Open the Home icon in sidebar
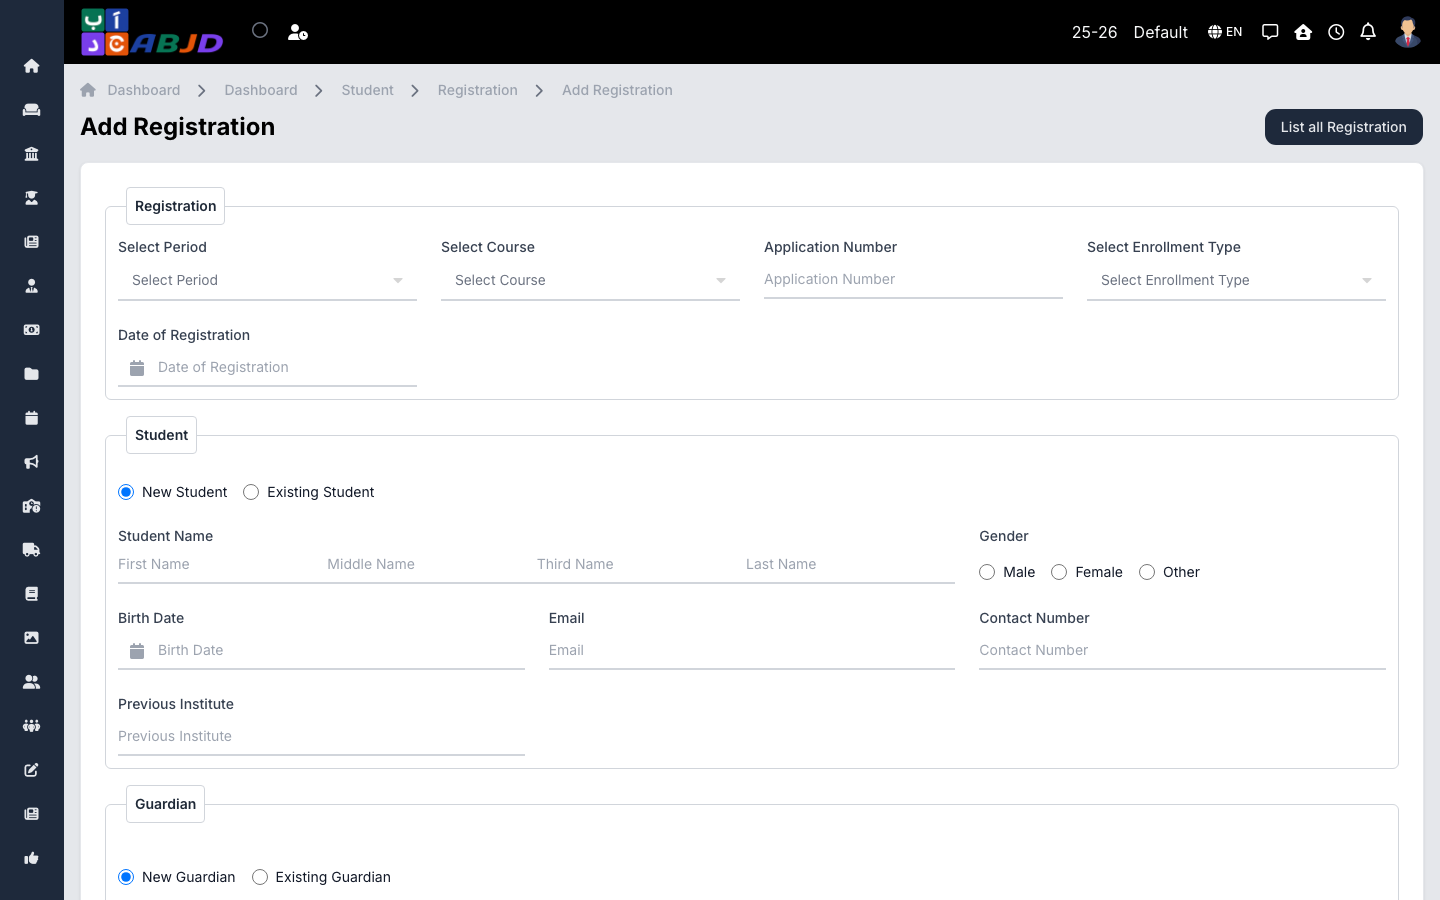Image resolution: width=1440 pixels, height=900 pixels. (31, 66)
